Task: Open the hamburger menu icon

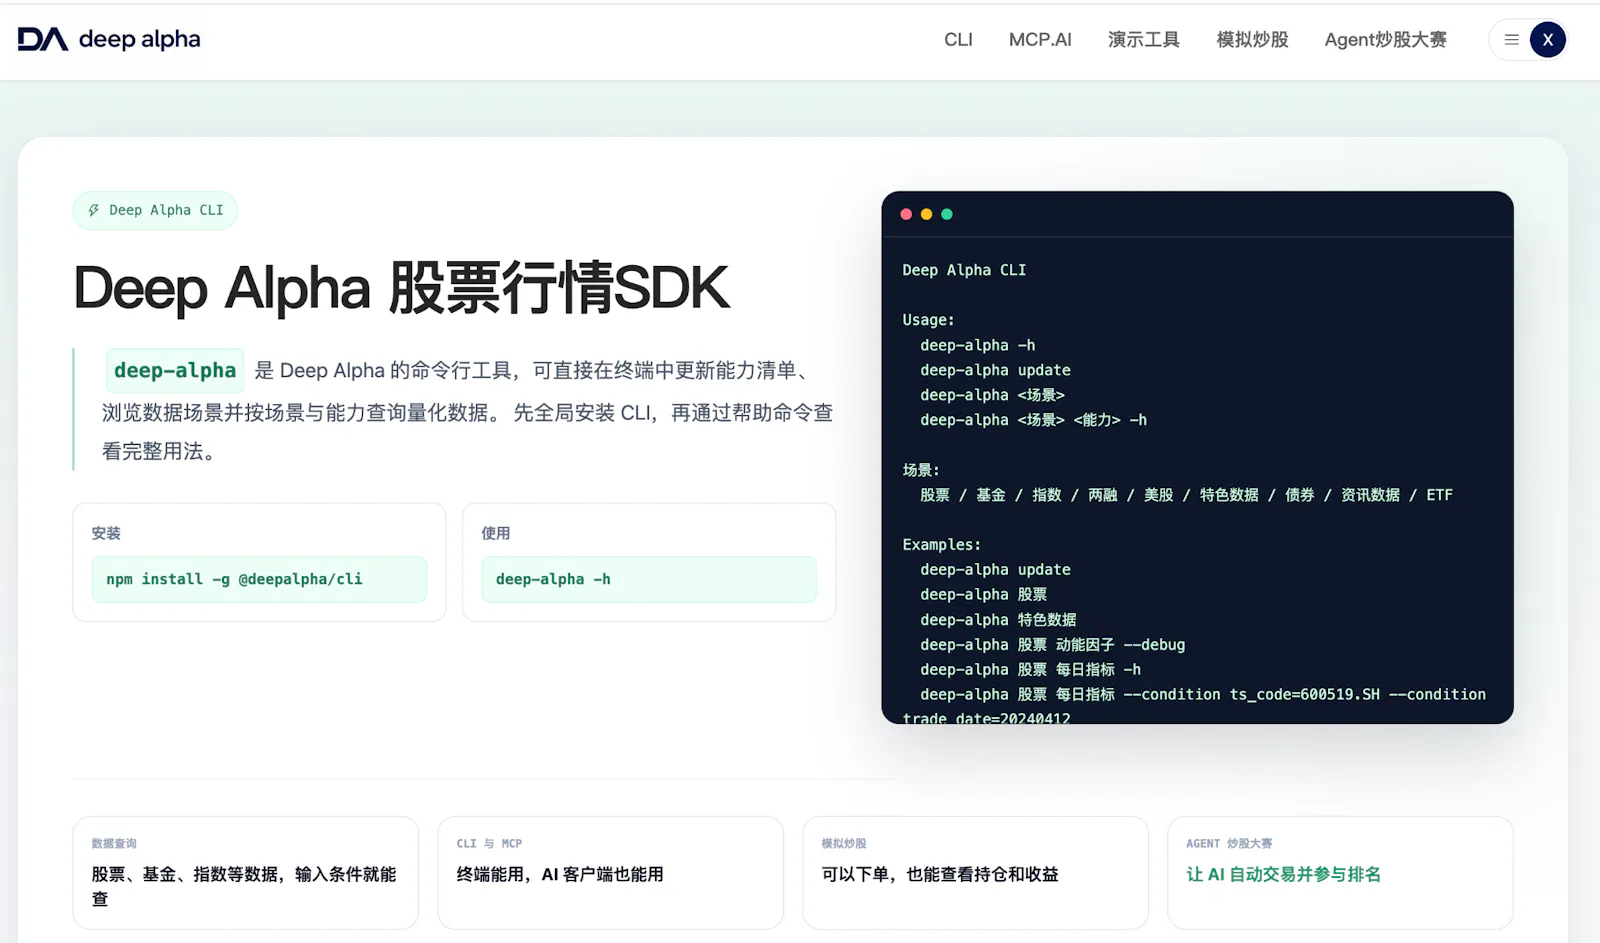Action: pos(1511,40)
